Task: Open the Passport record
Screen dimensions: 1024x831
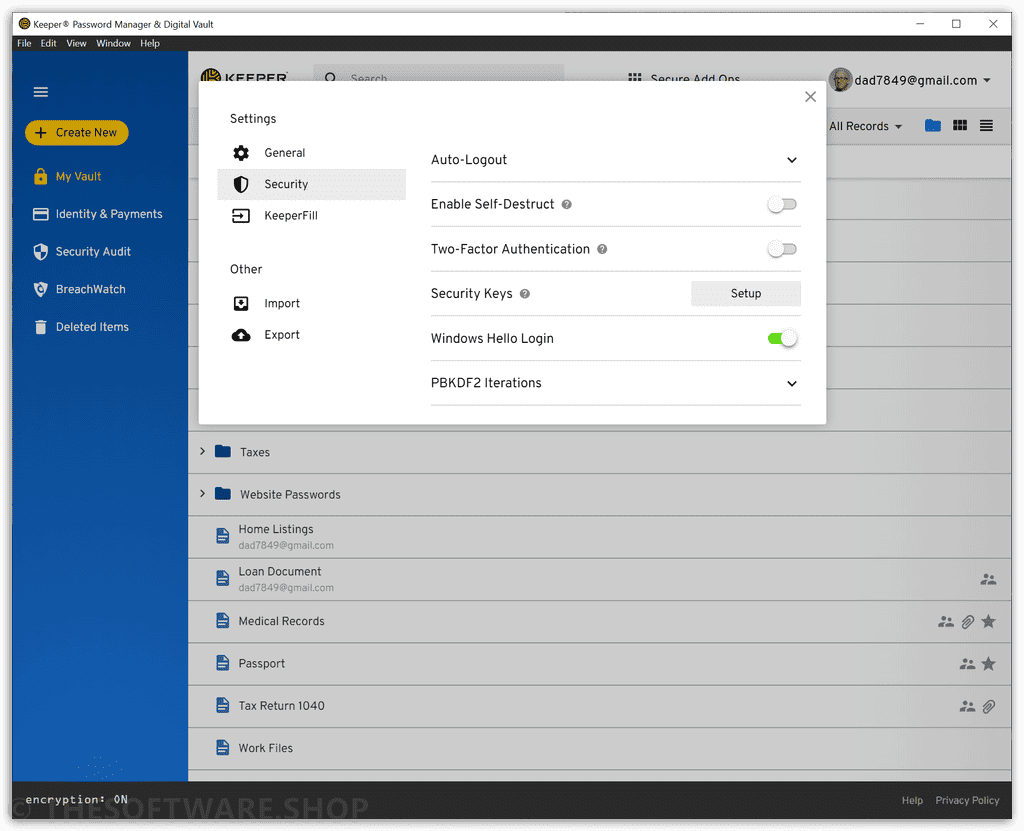Action: click(600, 664)
